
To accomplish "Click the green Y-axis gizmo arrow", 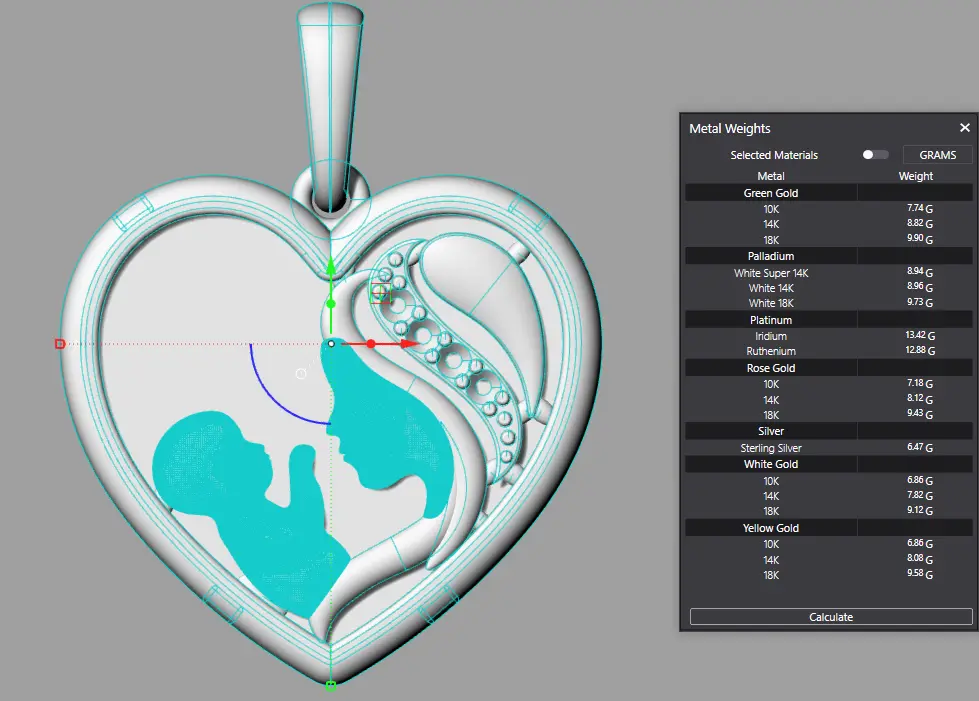I will (x=331, y=267).
